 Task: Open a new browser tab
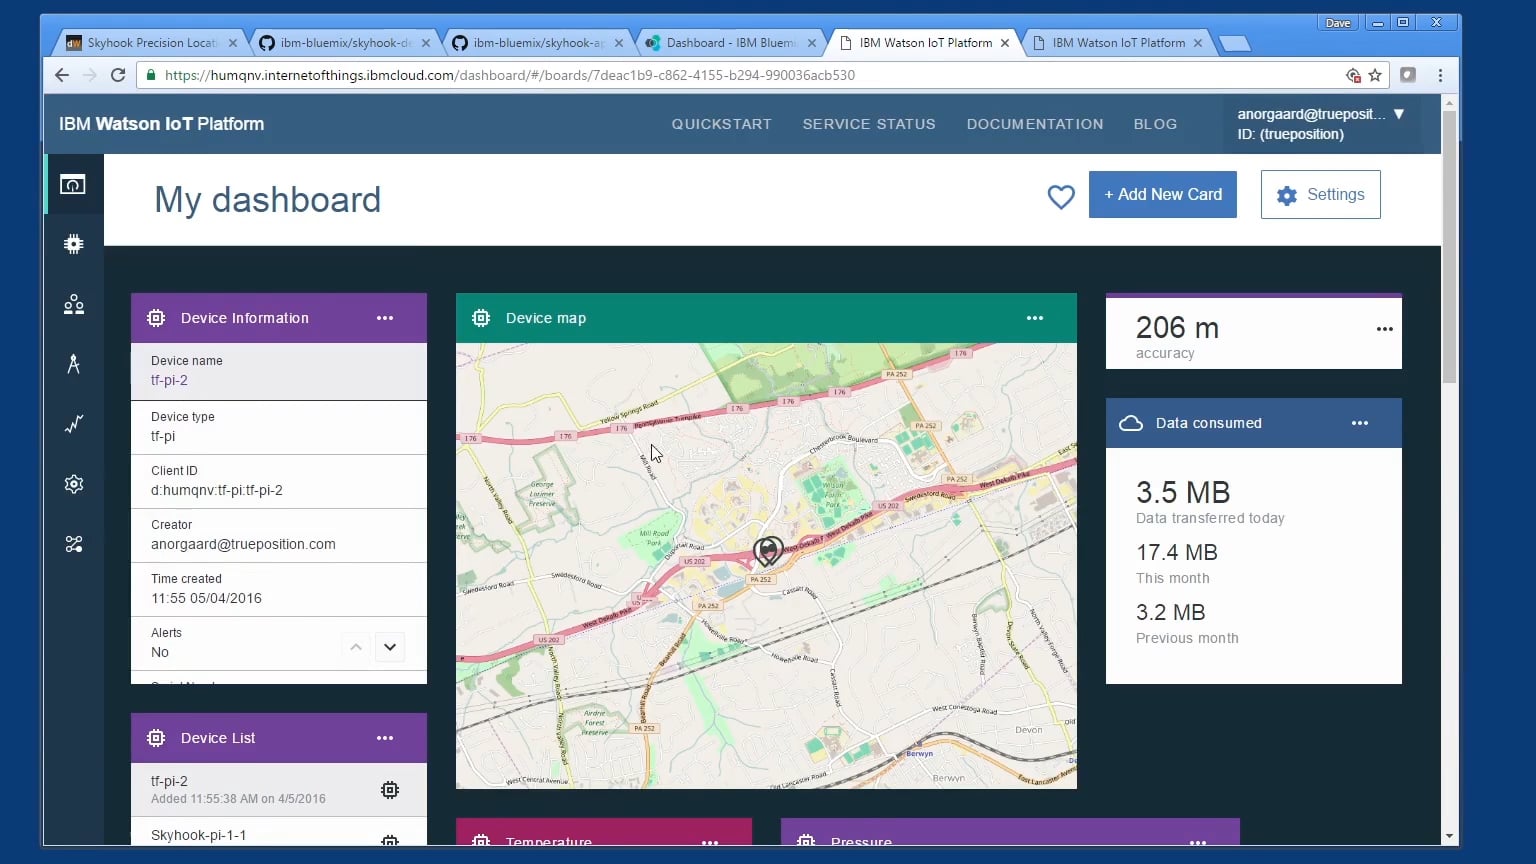pos(1235,43)
